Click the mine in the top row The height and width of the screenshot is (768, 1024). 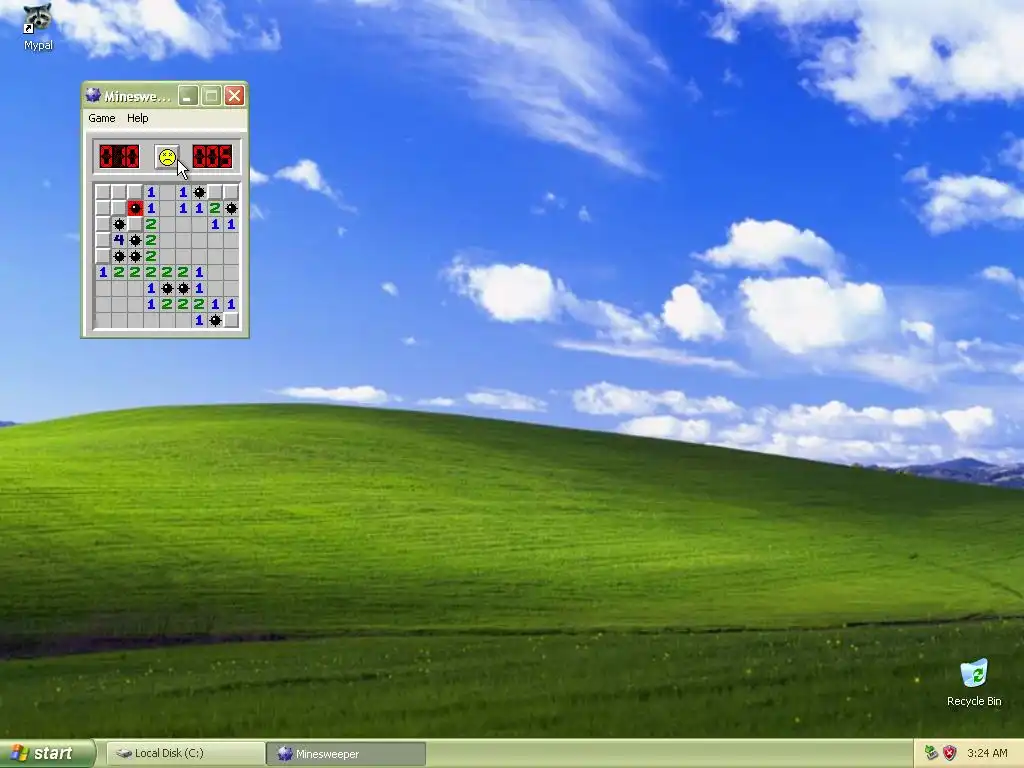tap(199, 192)
